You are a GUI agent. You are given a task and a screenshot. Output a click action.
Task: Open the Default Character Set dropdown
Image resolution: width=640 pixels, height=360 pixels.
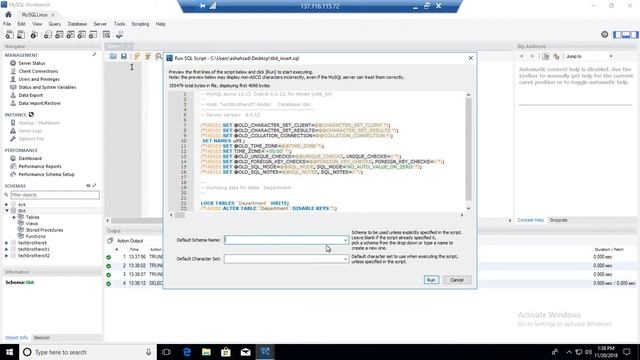[x=345, y=259]
